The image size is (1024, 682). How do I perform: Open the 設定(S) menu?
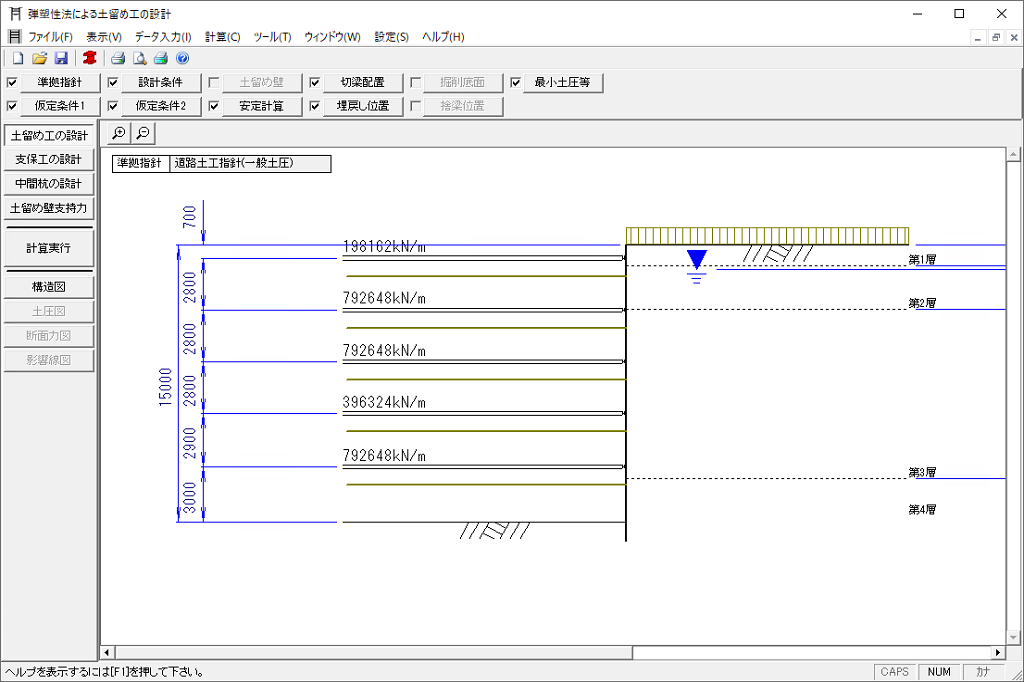[x=391, y=37]
